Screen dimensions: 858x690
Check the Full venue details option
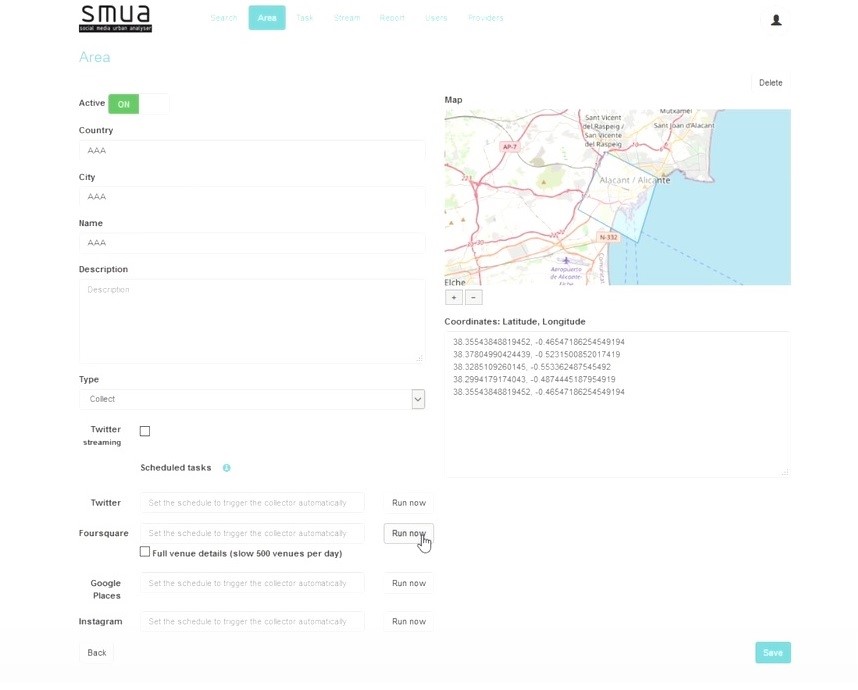coord(144,552)
